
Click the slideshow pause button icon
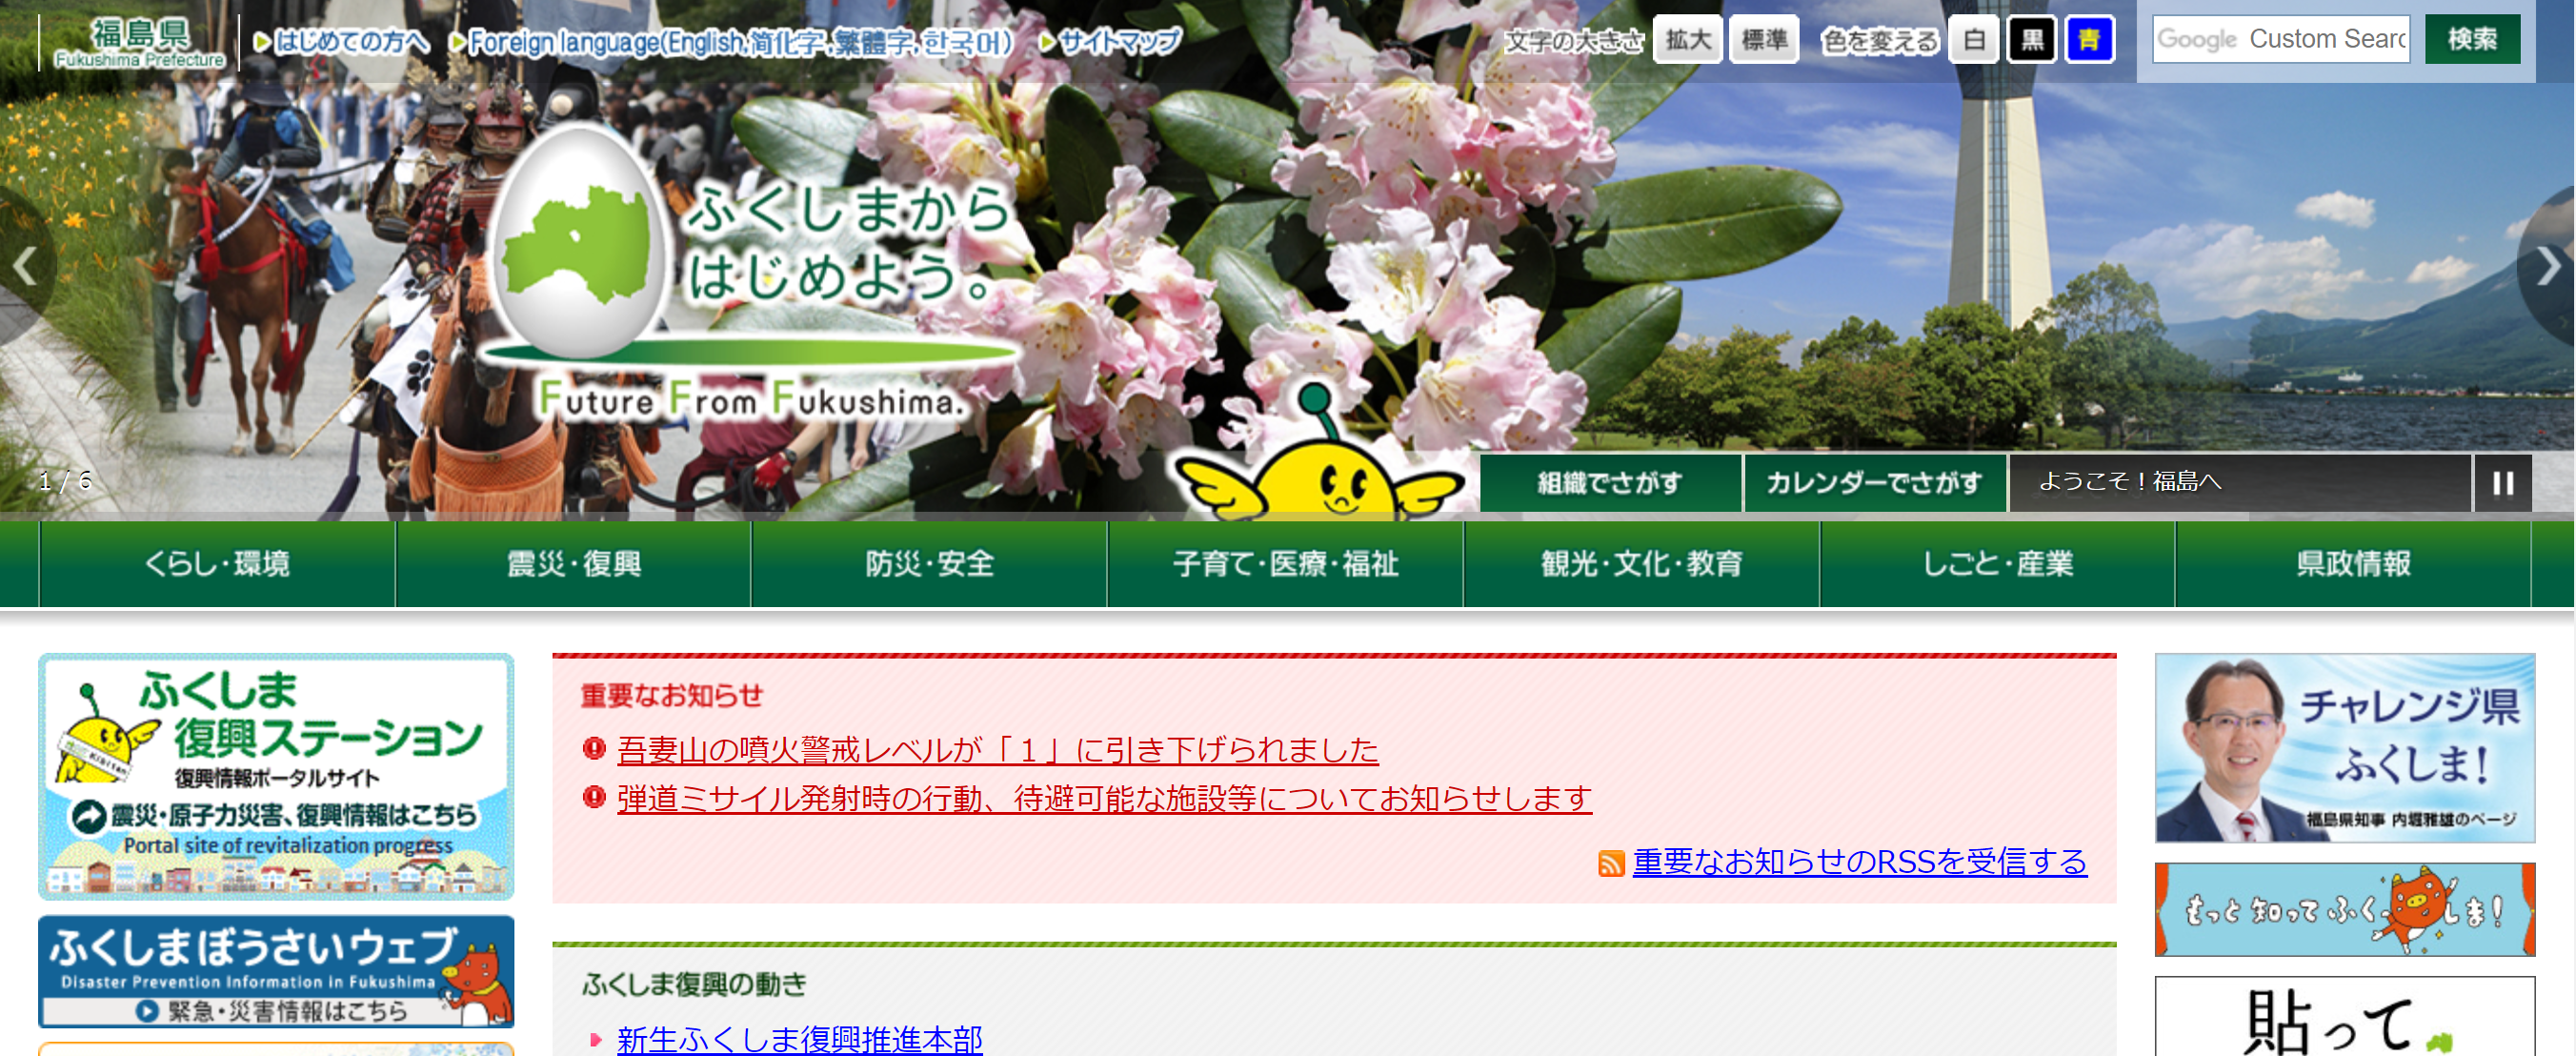2506,483
